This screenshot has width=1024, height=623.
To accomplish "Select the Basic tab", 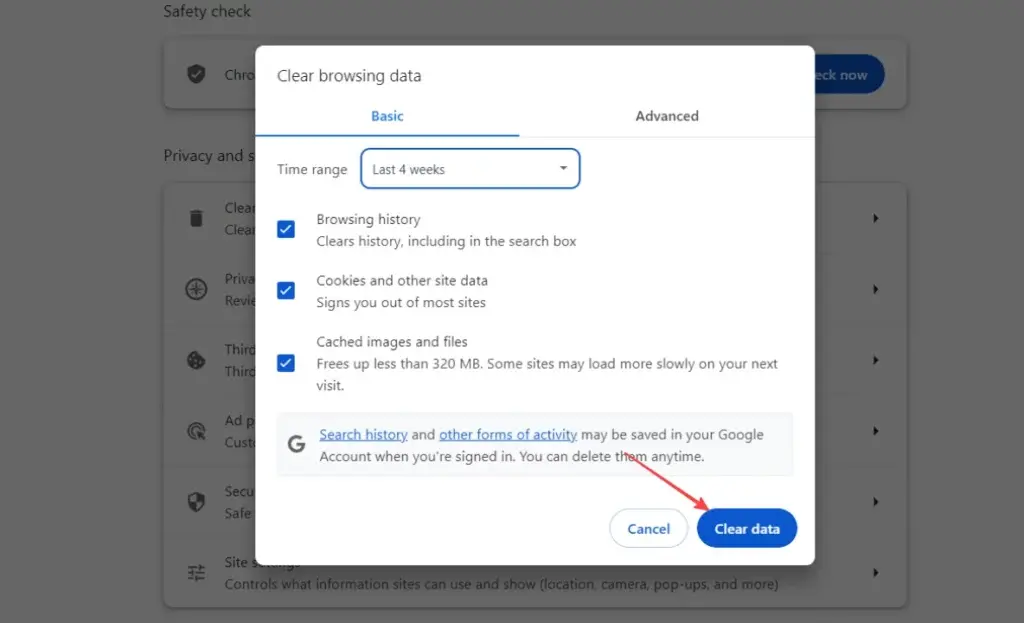I will click(387, 116).
